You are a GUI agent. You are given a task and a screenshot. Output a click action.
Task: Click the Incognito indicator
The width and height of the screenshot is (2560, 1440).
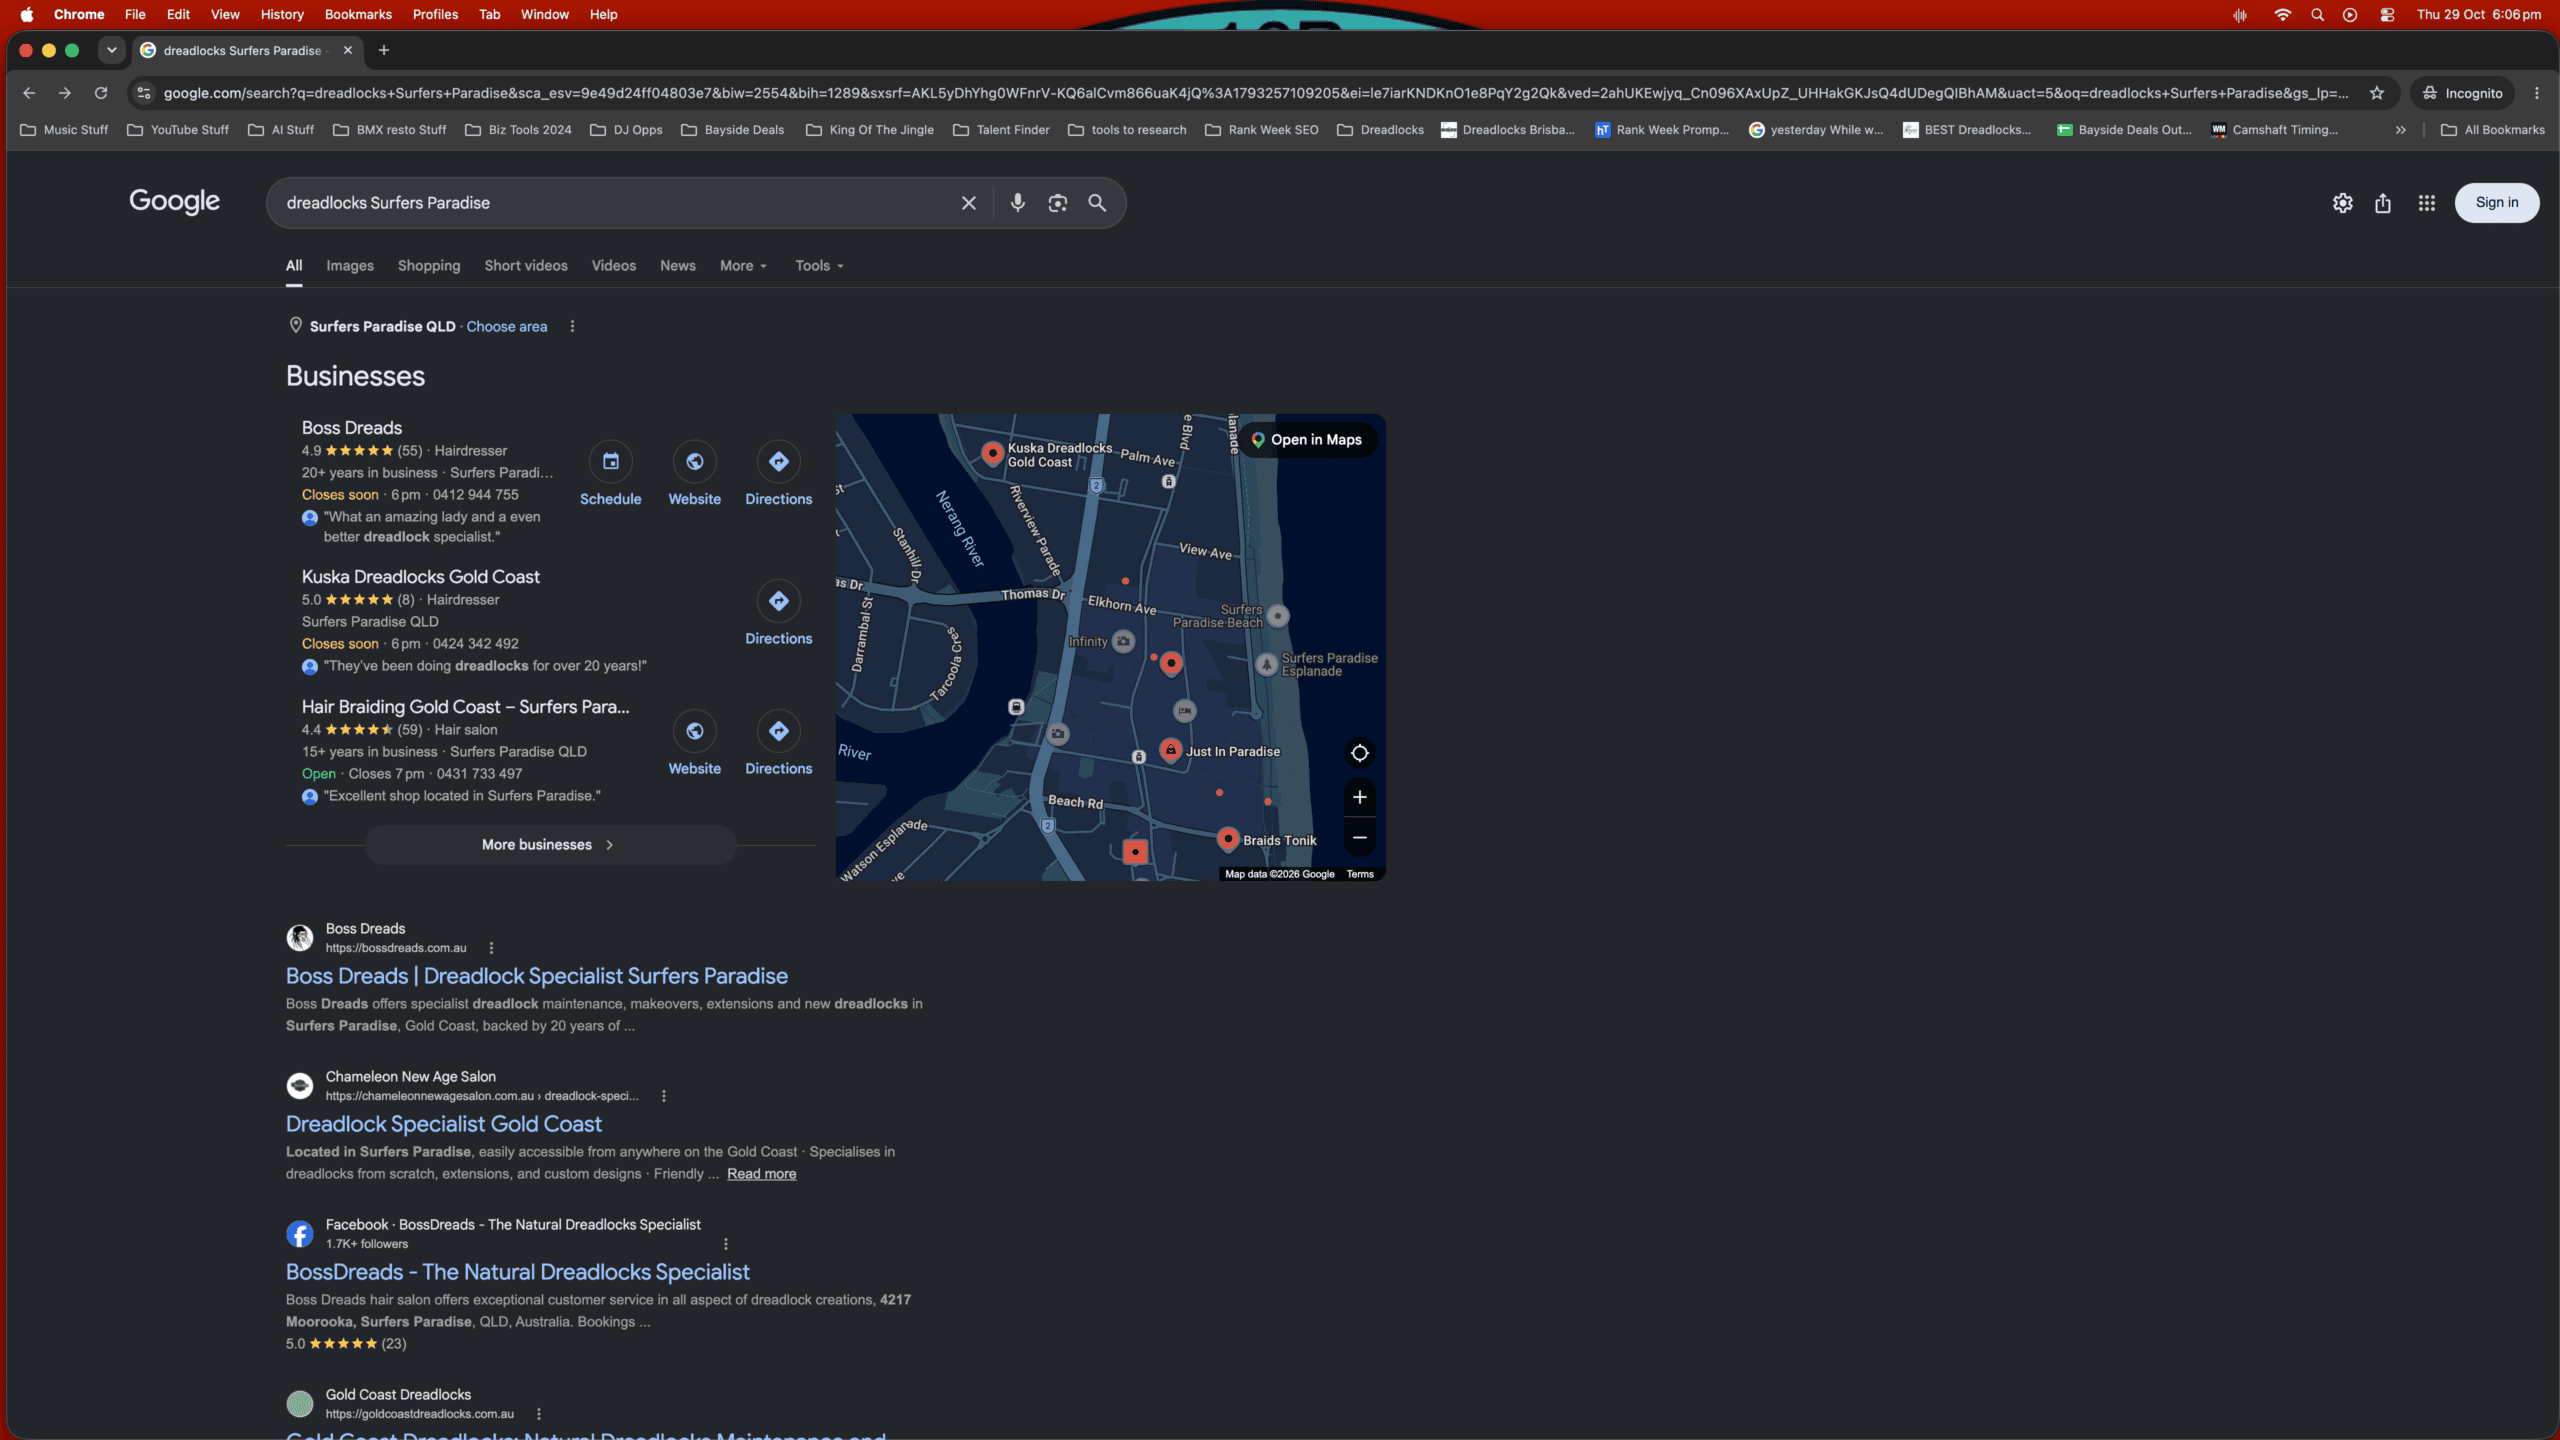pyautogui.click(x=2462, y=93)
